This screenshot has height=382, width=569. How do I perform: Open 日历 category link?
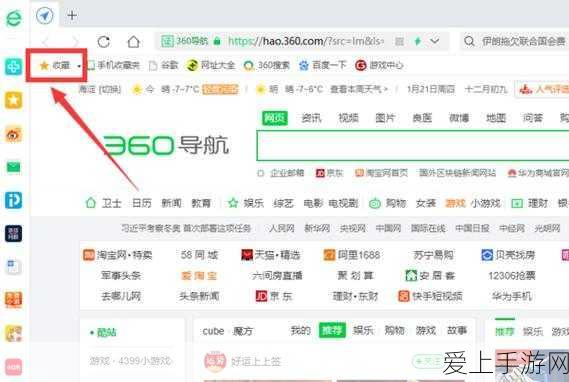pos(142,203)
